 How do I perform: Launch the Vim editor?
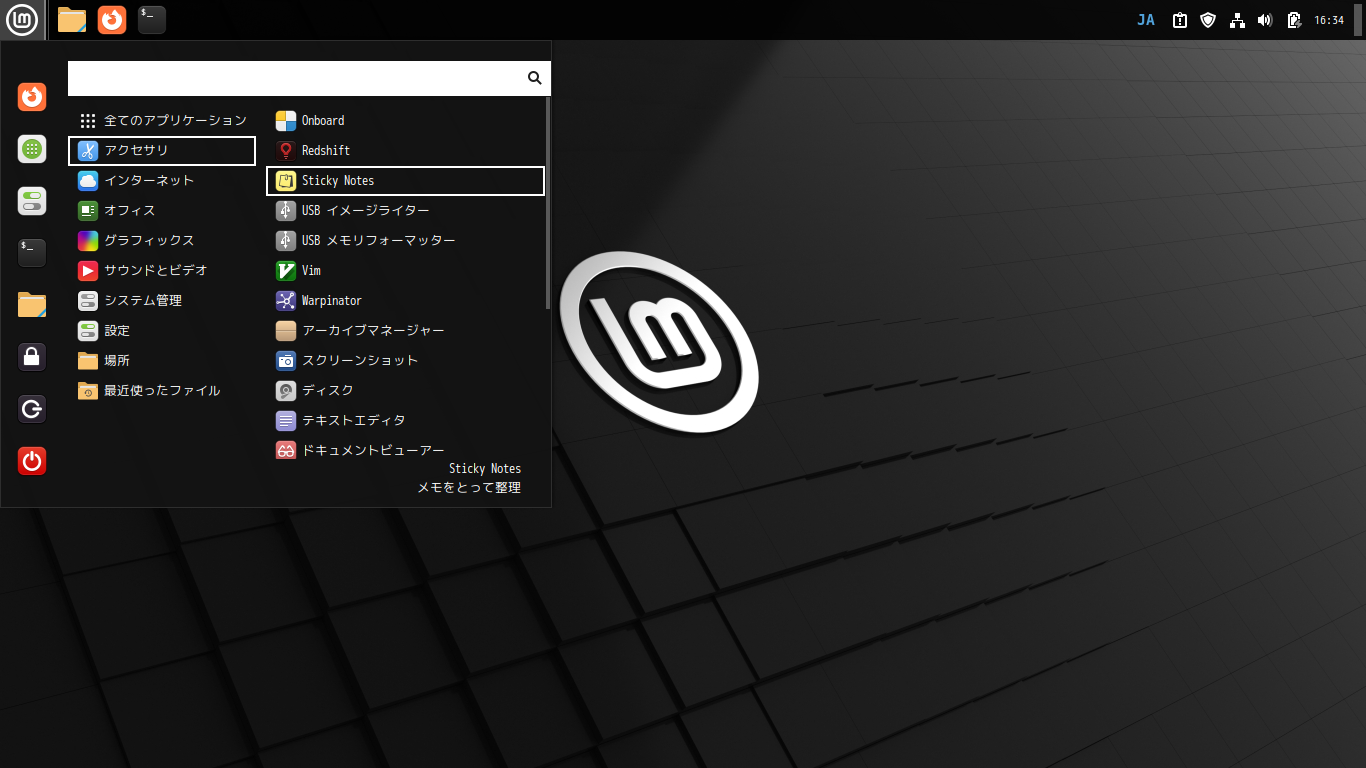click(x=405, y=271)
